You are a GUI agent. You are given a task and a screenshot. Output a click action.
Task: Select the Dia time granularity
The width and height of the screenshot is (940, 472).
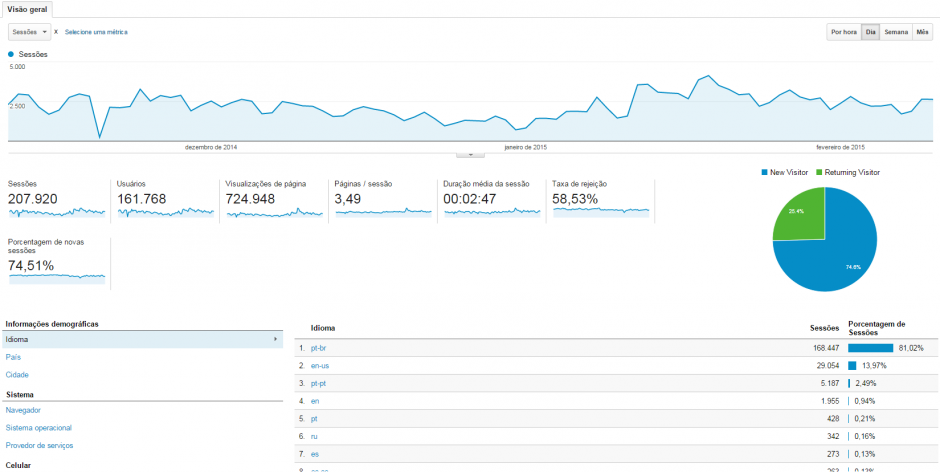point(870,32)
